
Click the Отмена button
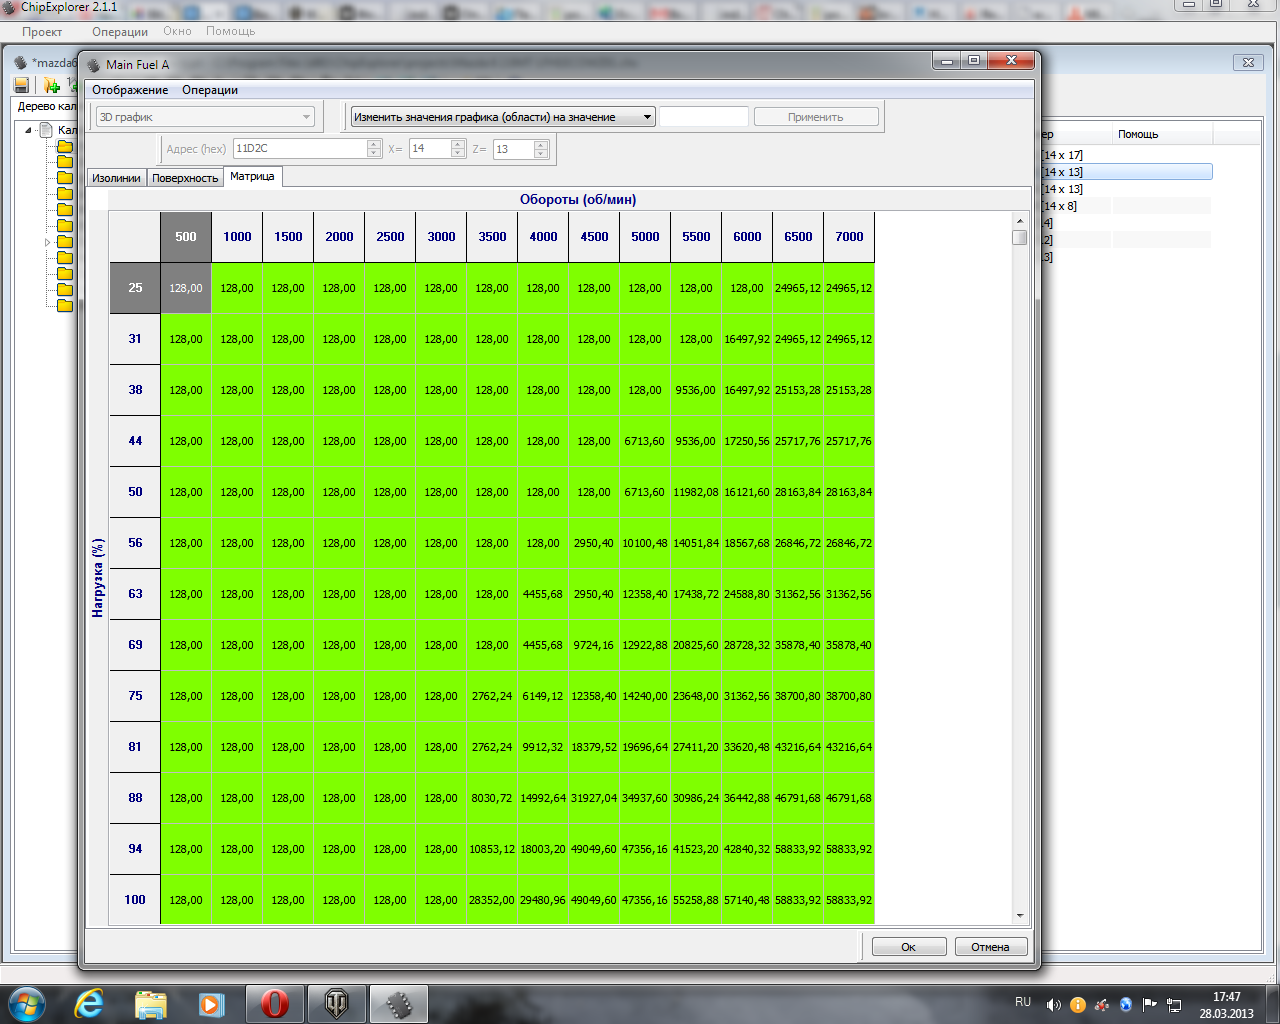pyautogui.click(x=990, y=947)
